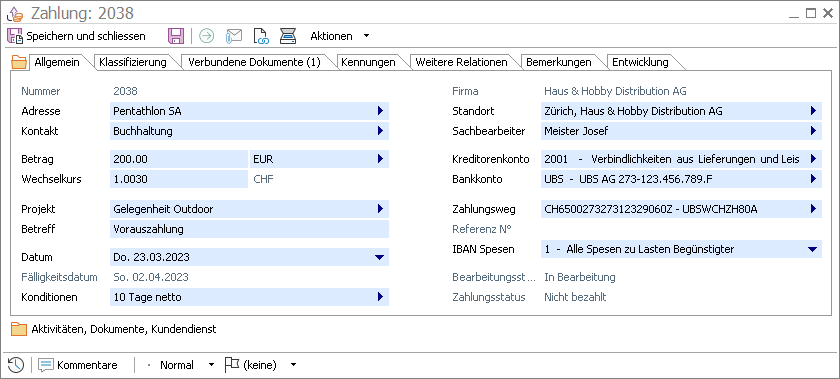Click the purple floppy disk save icon
This screenshot has width=840, height=379.
176,36
